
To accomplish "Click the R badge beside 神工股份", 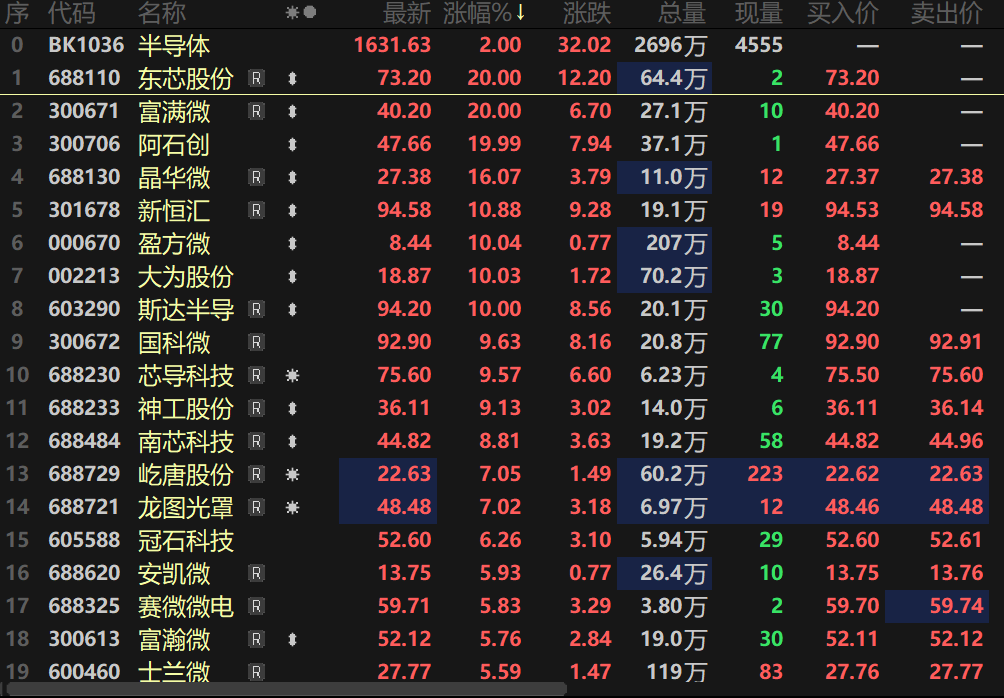I will (x=256, y=409).
